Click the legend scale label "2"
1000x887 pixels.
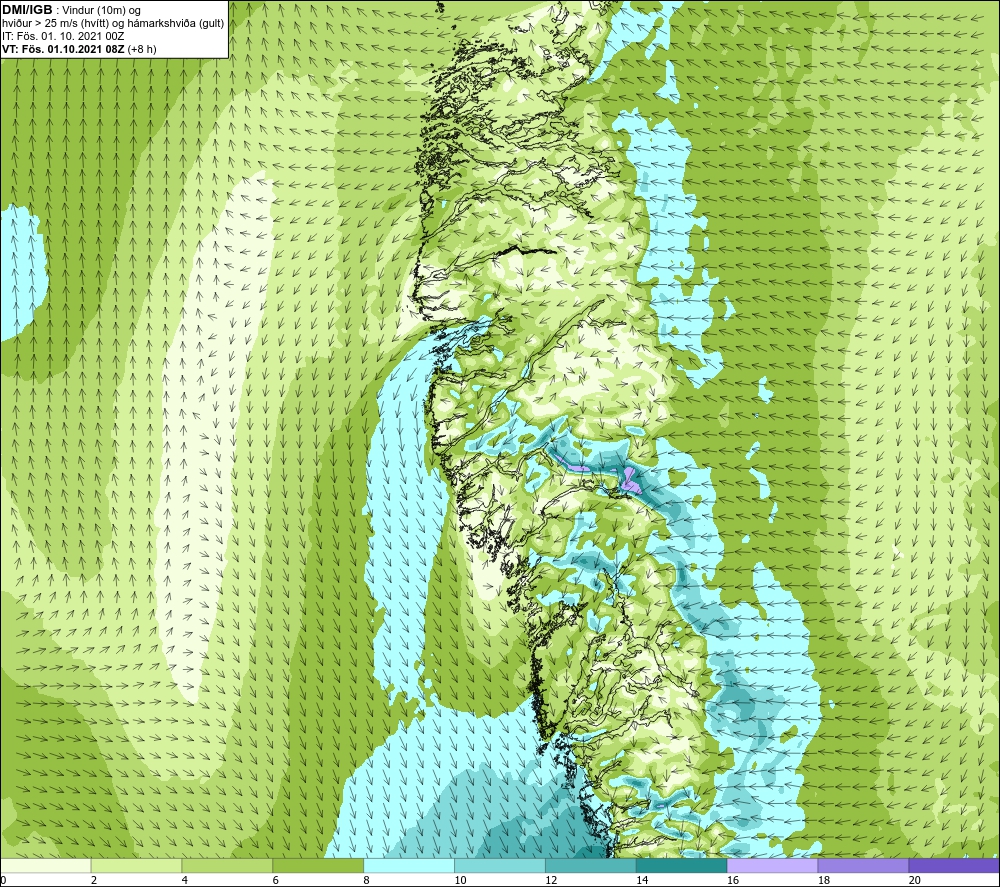point(94,880)
